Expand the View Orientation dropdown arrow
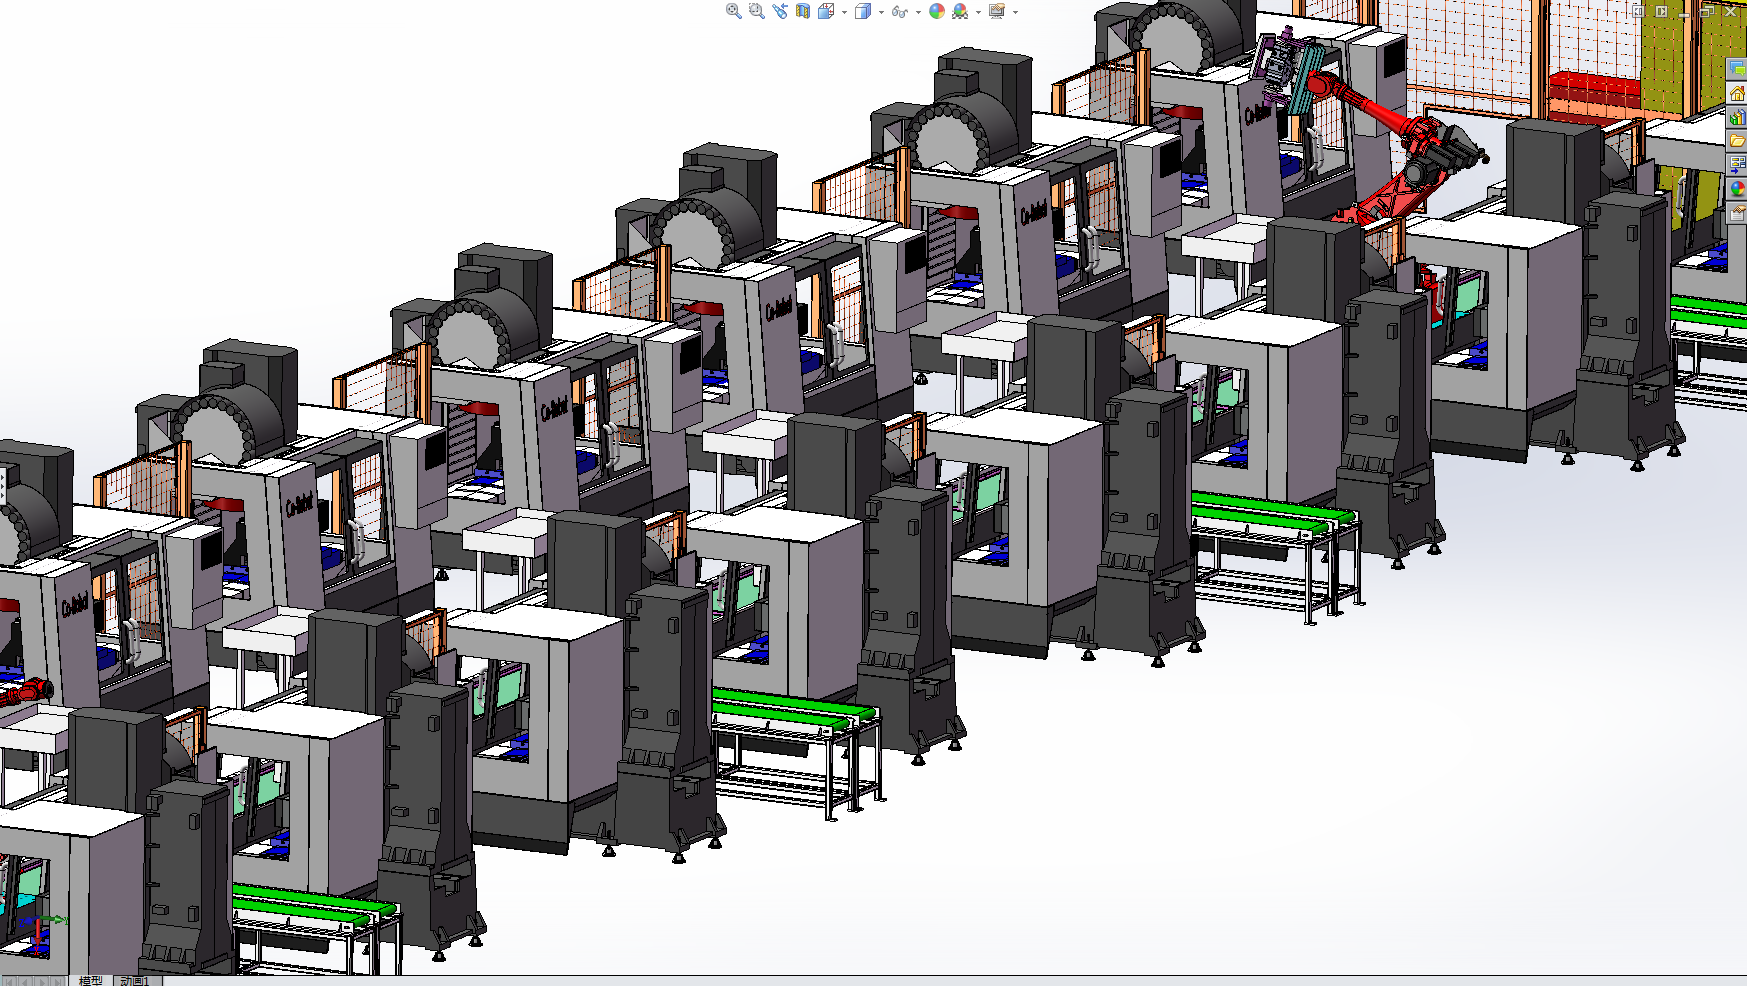This screenshot has height=986, width=1747. pyautogui.click(x=844, y=12)
